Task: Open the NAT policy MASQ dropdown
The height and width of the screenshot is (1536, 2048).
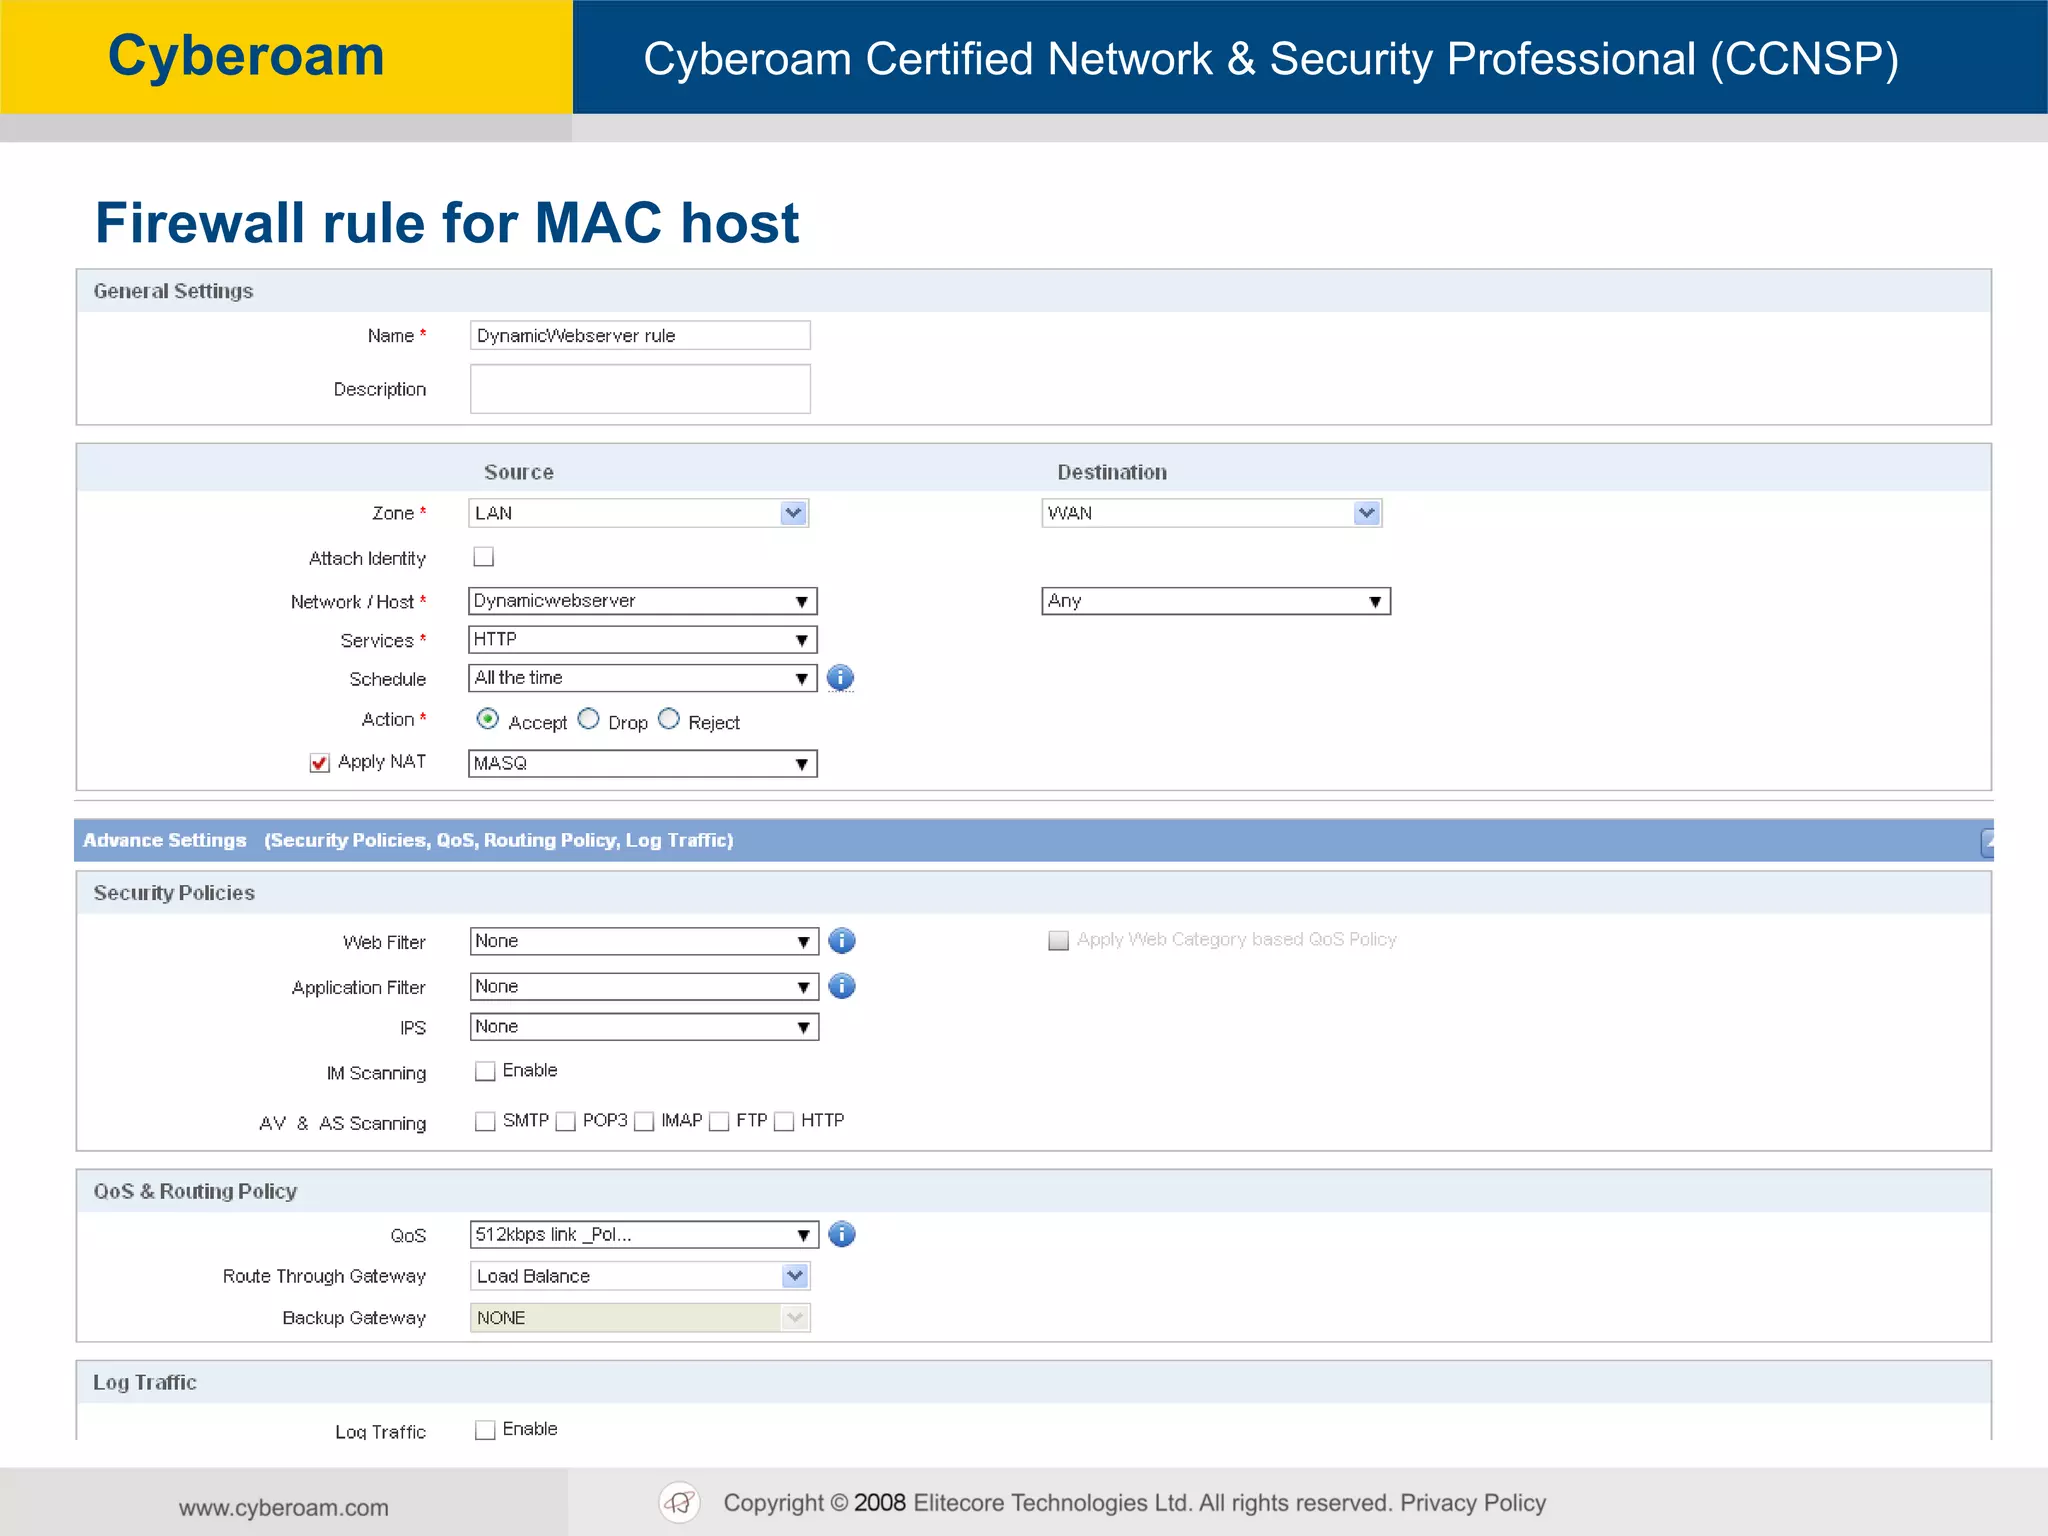Action: pyautogui.click(x=643, y=764)
